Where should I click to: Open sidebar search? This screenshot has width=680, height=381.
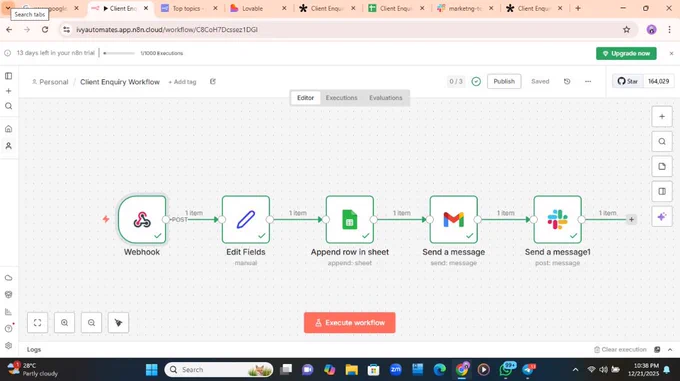8,106
